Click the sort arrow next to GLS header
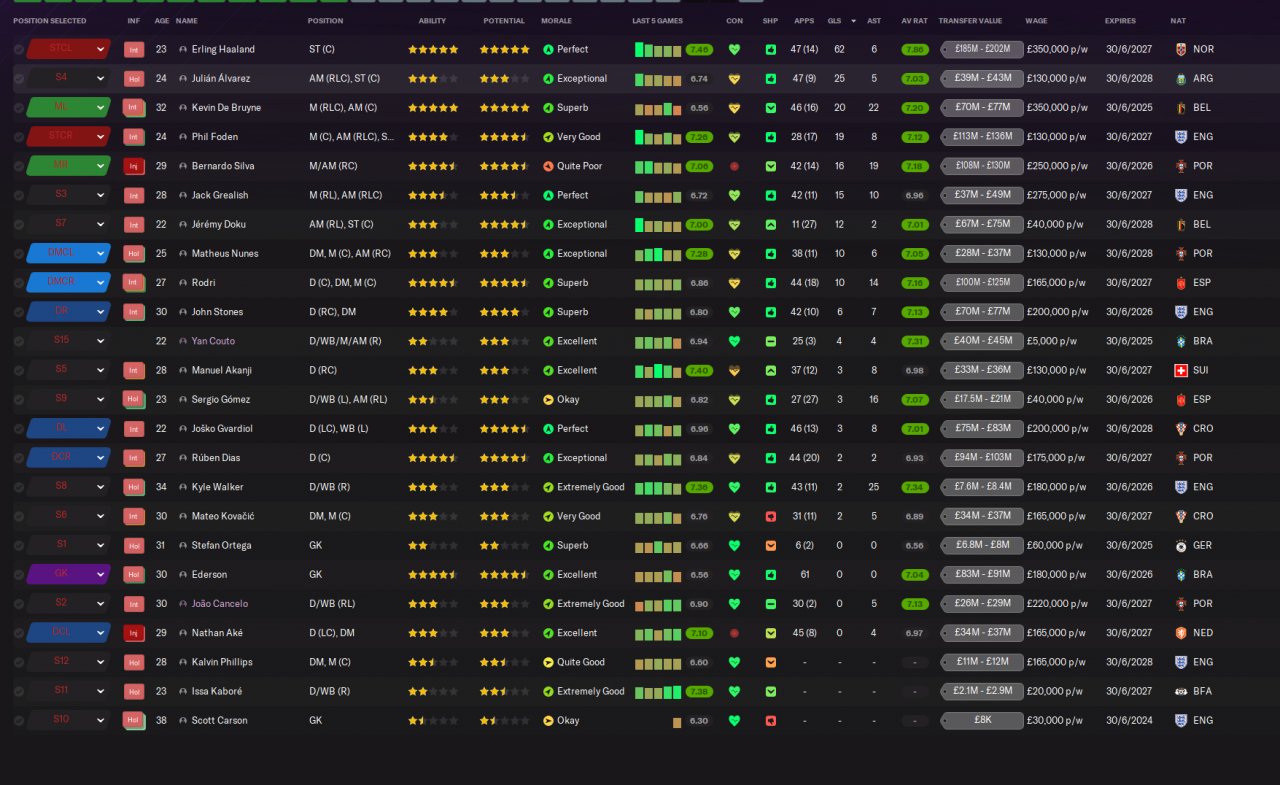 854,21
